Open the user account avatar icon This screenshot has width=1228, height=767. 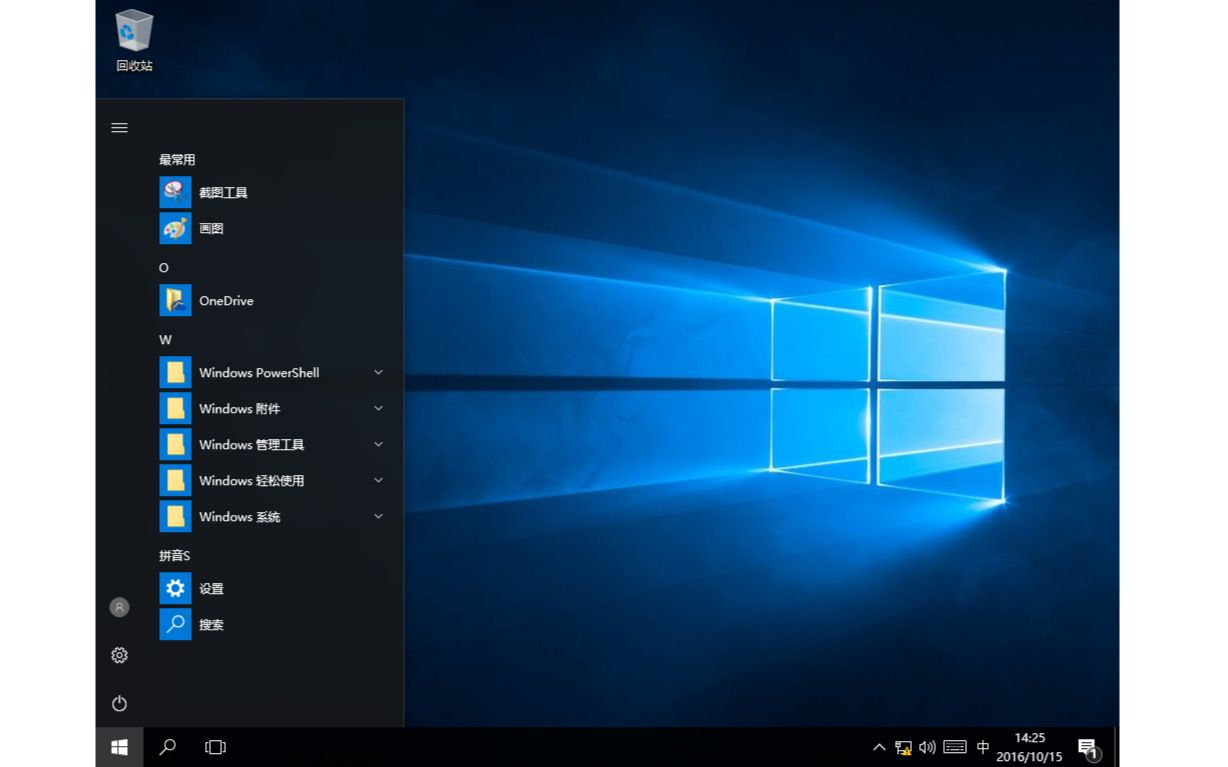pyautogui.click(x=119, y=606)
